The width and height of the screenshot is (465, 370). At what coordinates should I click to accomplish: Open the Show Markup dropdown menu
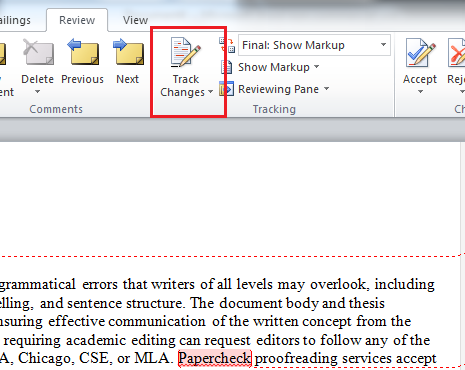pos(316,67)
